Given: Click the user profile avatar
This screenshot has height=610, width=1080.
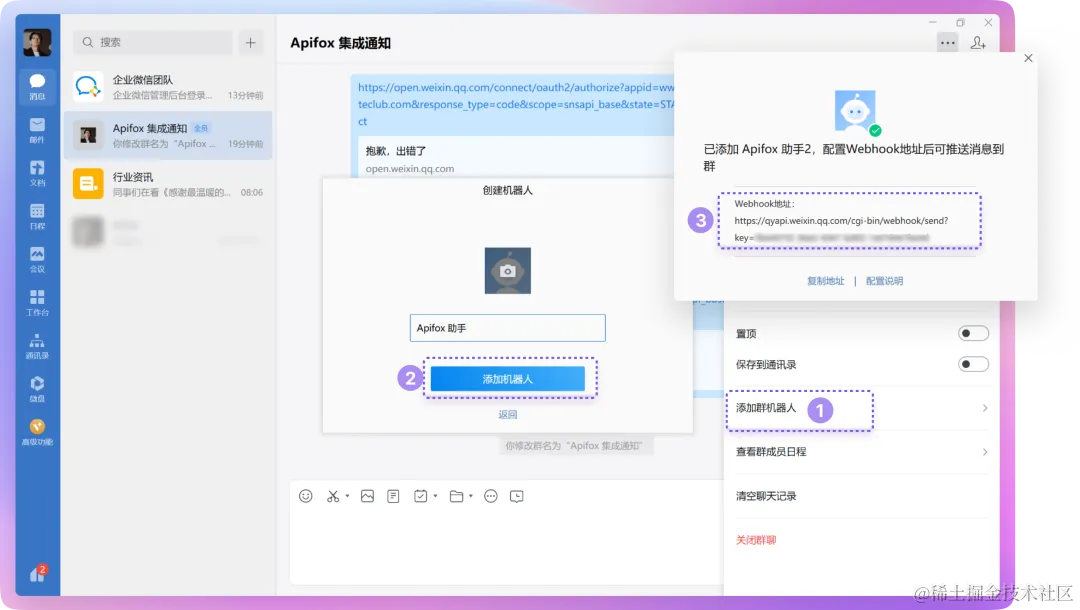Looking at the screenshot, I should click(x=37, y=43).
